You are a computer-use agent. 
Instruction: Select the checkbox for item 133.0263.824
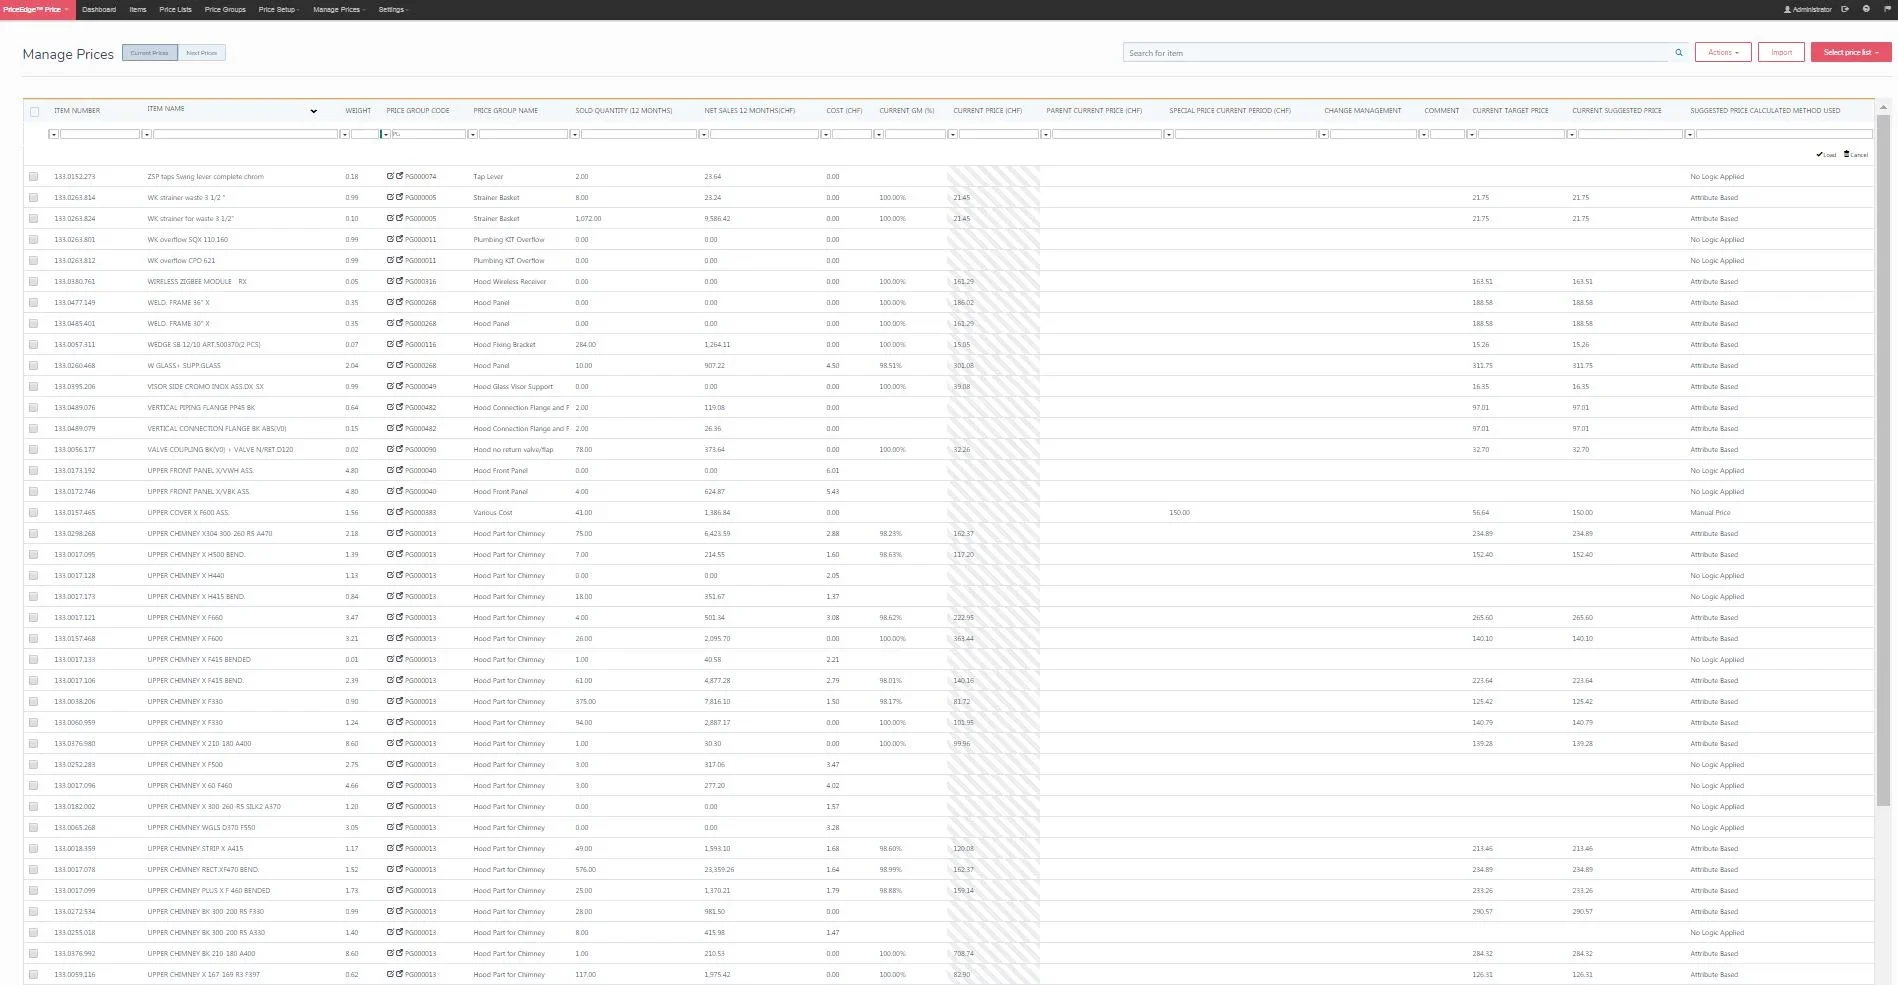[x=33, y=219]
